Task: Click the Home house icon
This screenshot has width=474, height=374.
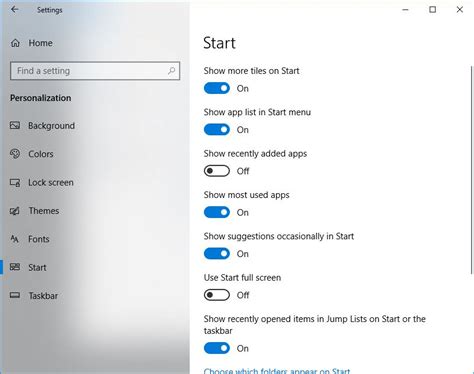Action: tap(15, 43)
